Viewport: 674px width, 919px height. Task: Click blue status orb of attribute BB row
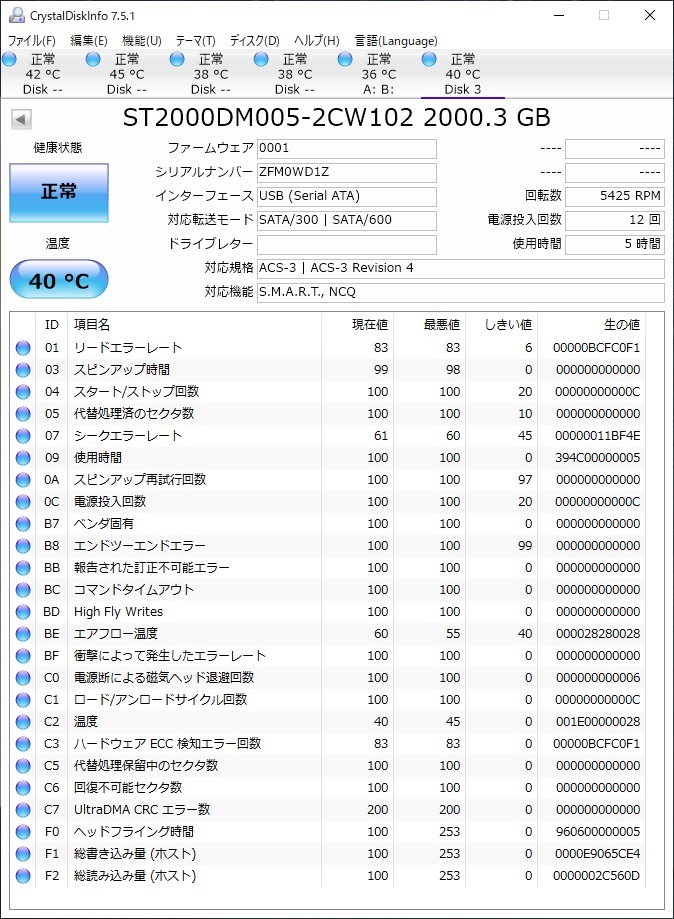click(23, 568)
